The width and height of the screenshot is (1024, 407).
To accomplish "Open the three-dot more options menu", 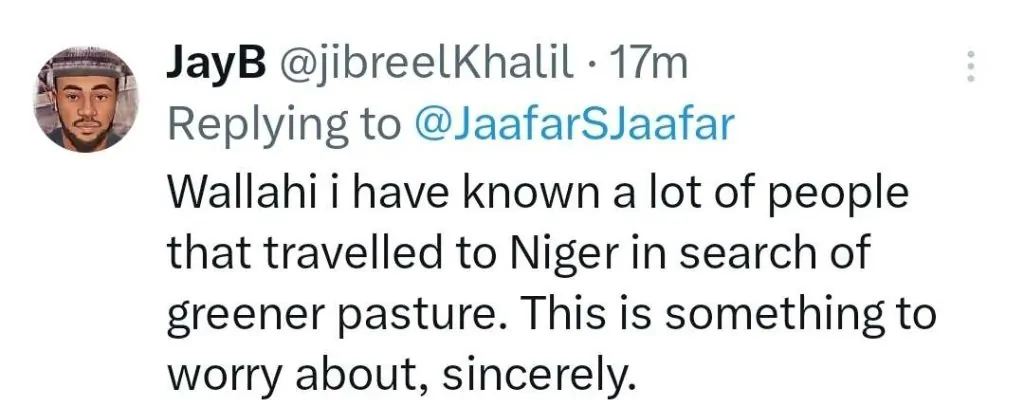I will pos(968,65).
